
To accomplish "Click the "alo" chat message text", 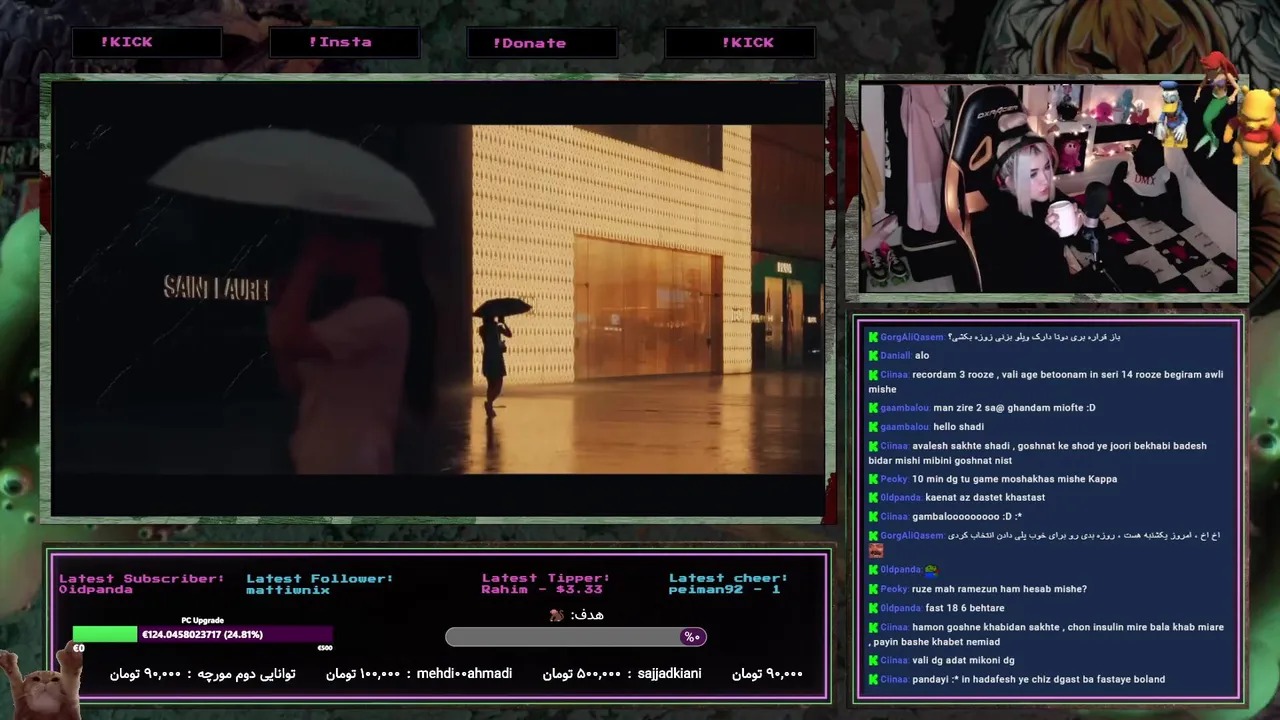I will [x=922, y=356].
